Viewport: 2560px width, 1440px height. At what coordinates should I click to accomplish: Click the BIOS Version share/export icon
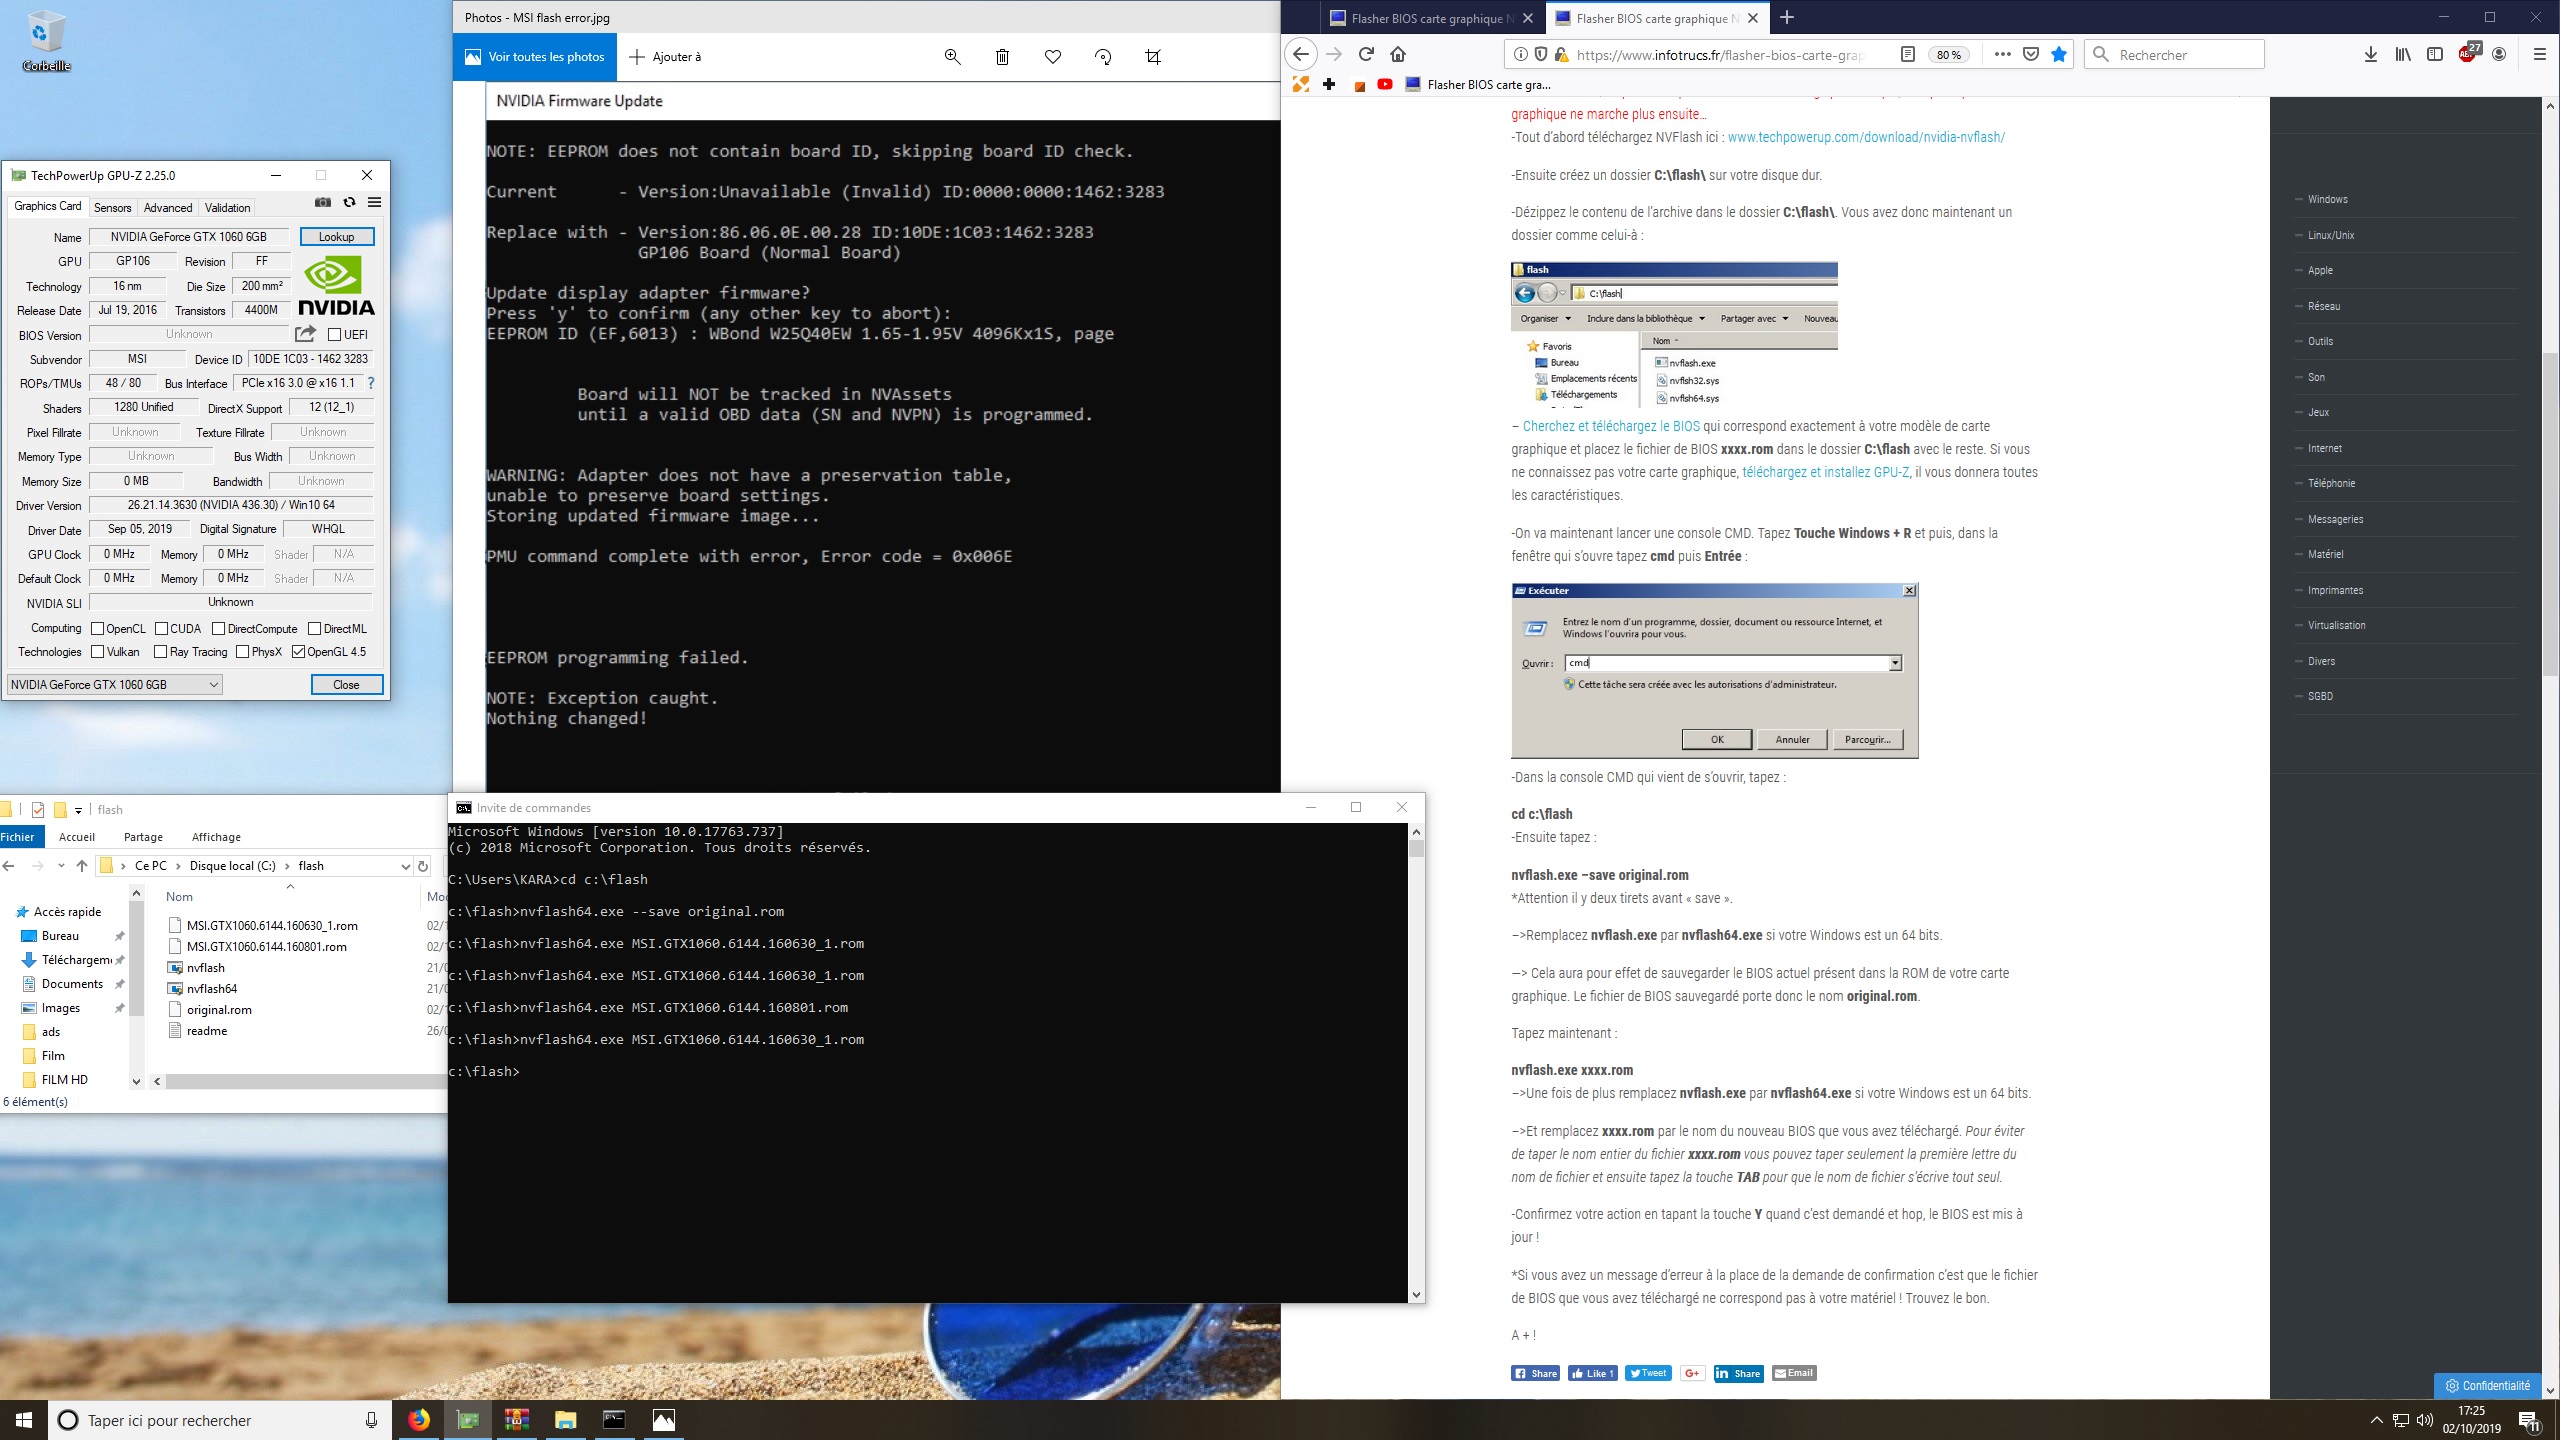pos(306,334)
